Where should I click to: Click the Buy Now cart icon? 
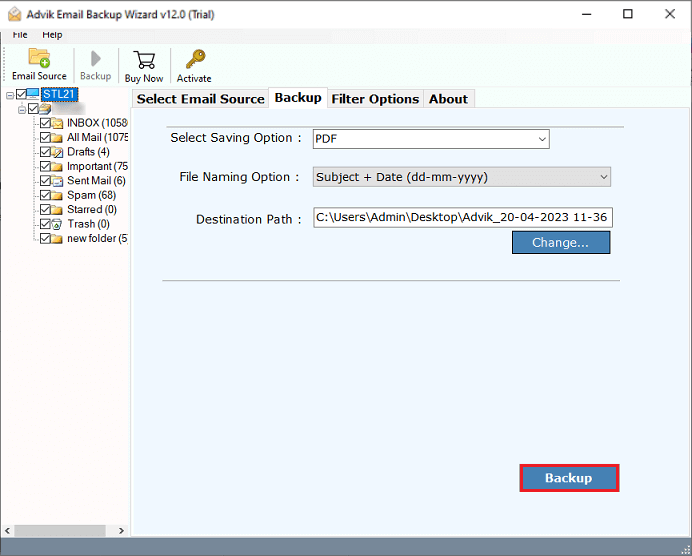[x=144, y=60]
